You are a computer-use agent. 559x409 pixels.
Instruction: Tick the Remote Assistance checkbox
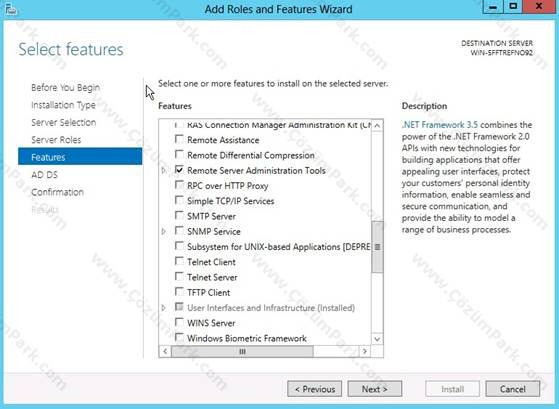[179, 139]
